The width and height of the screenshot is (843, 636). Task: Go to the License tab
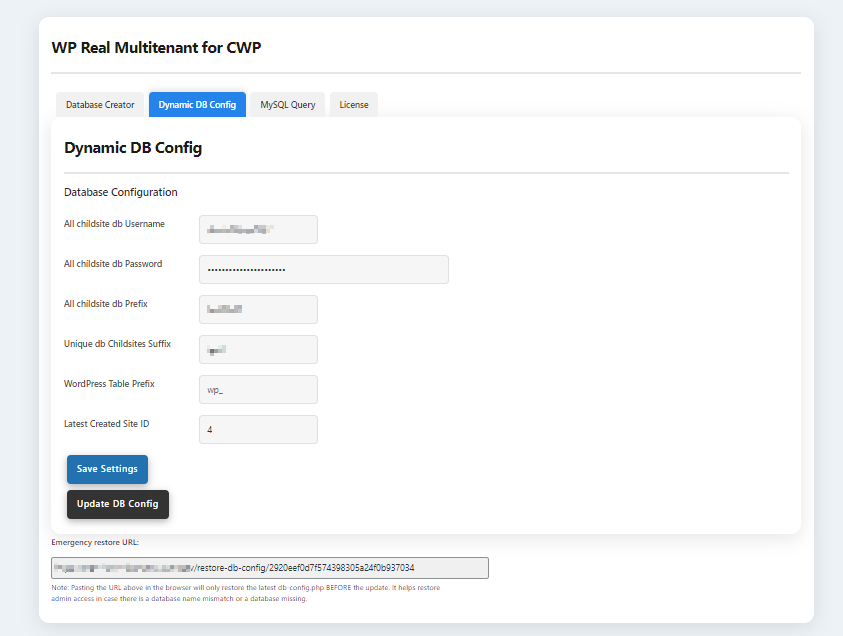click(353, 105)
